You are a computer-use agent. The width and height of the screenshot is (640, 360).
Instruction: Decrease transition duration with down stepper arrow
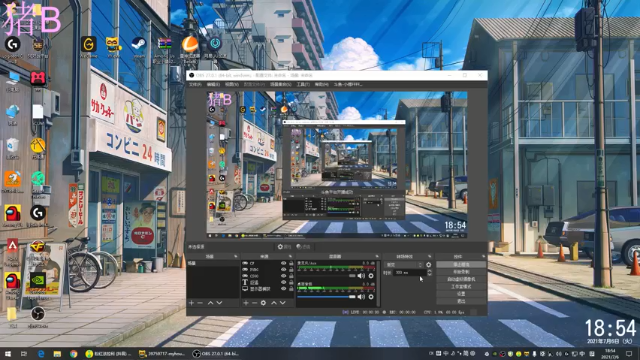[429, 274]
